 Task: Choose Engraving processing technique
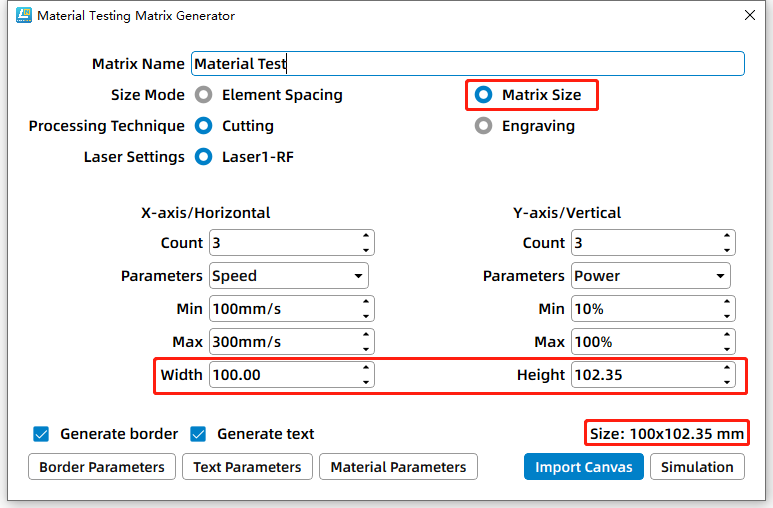[484, 126]
